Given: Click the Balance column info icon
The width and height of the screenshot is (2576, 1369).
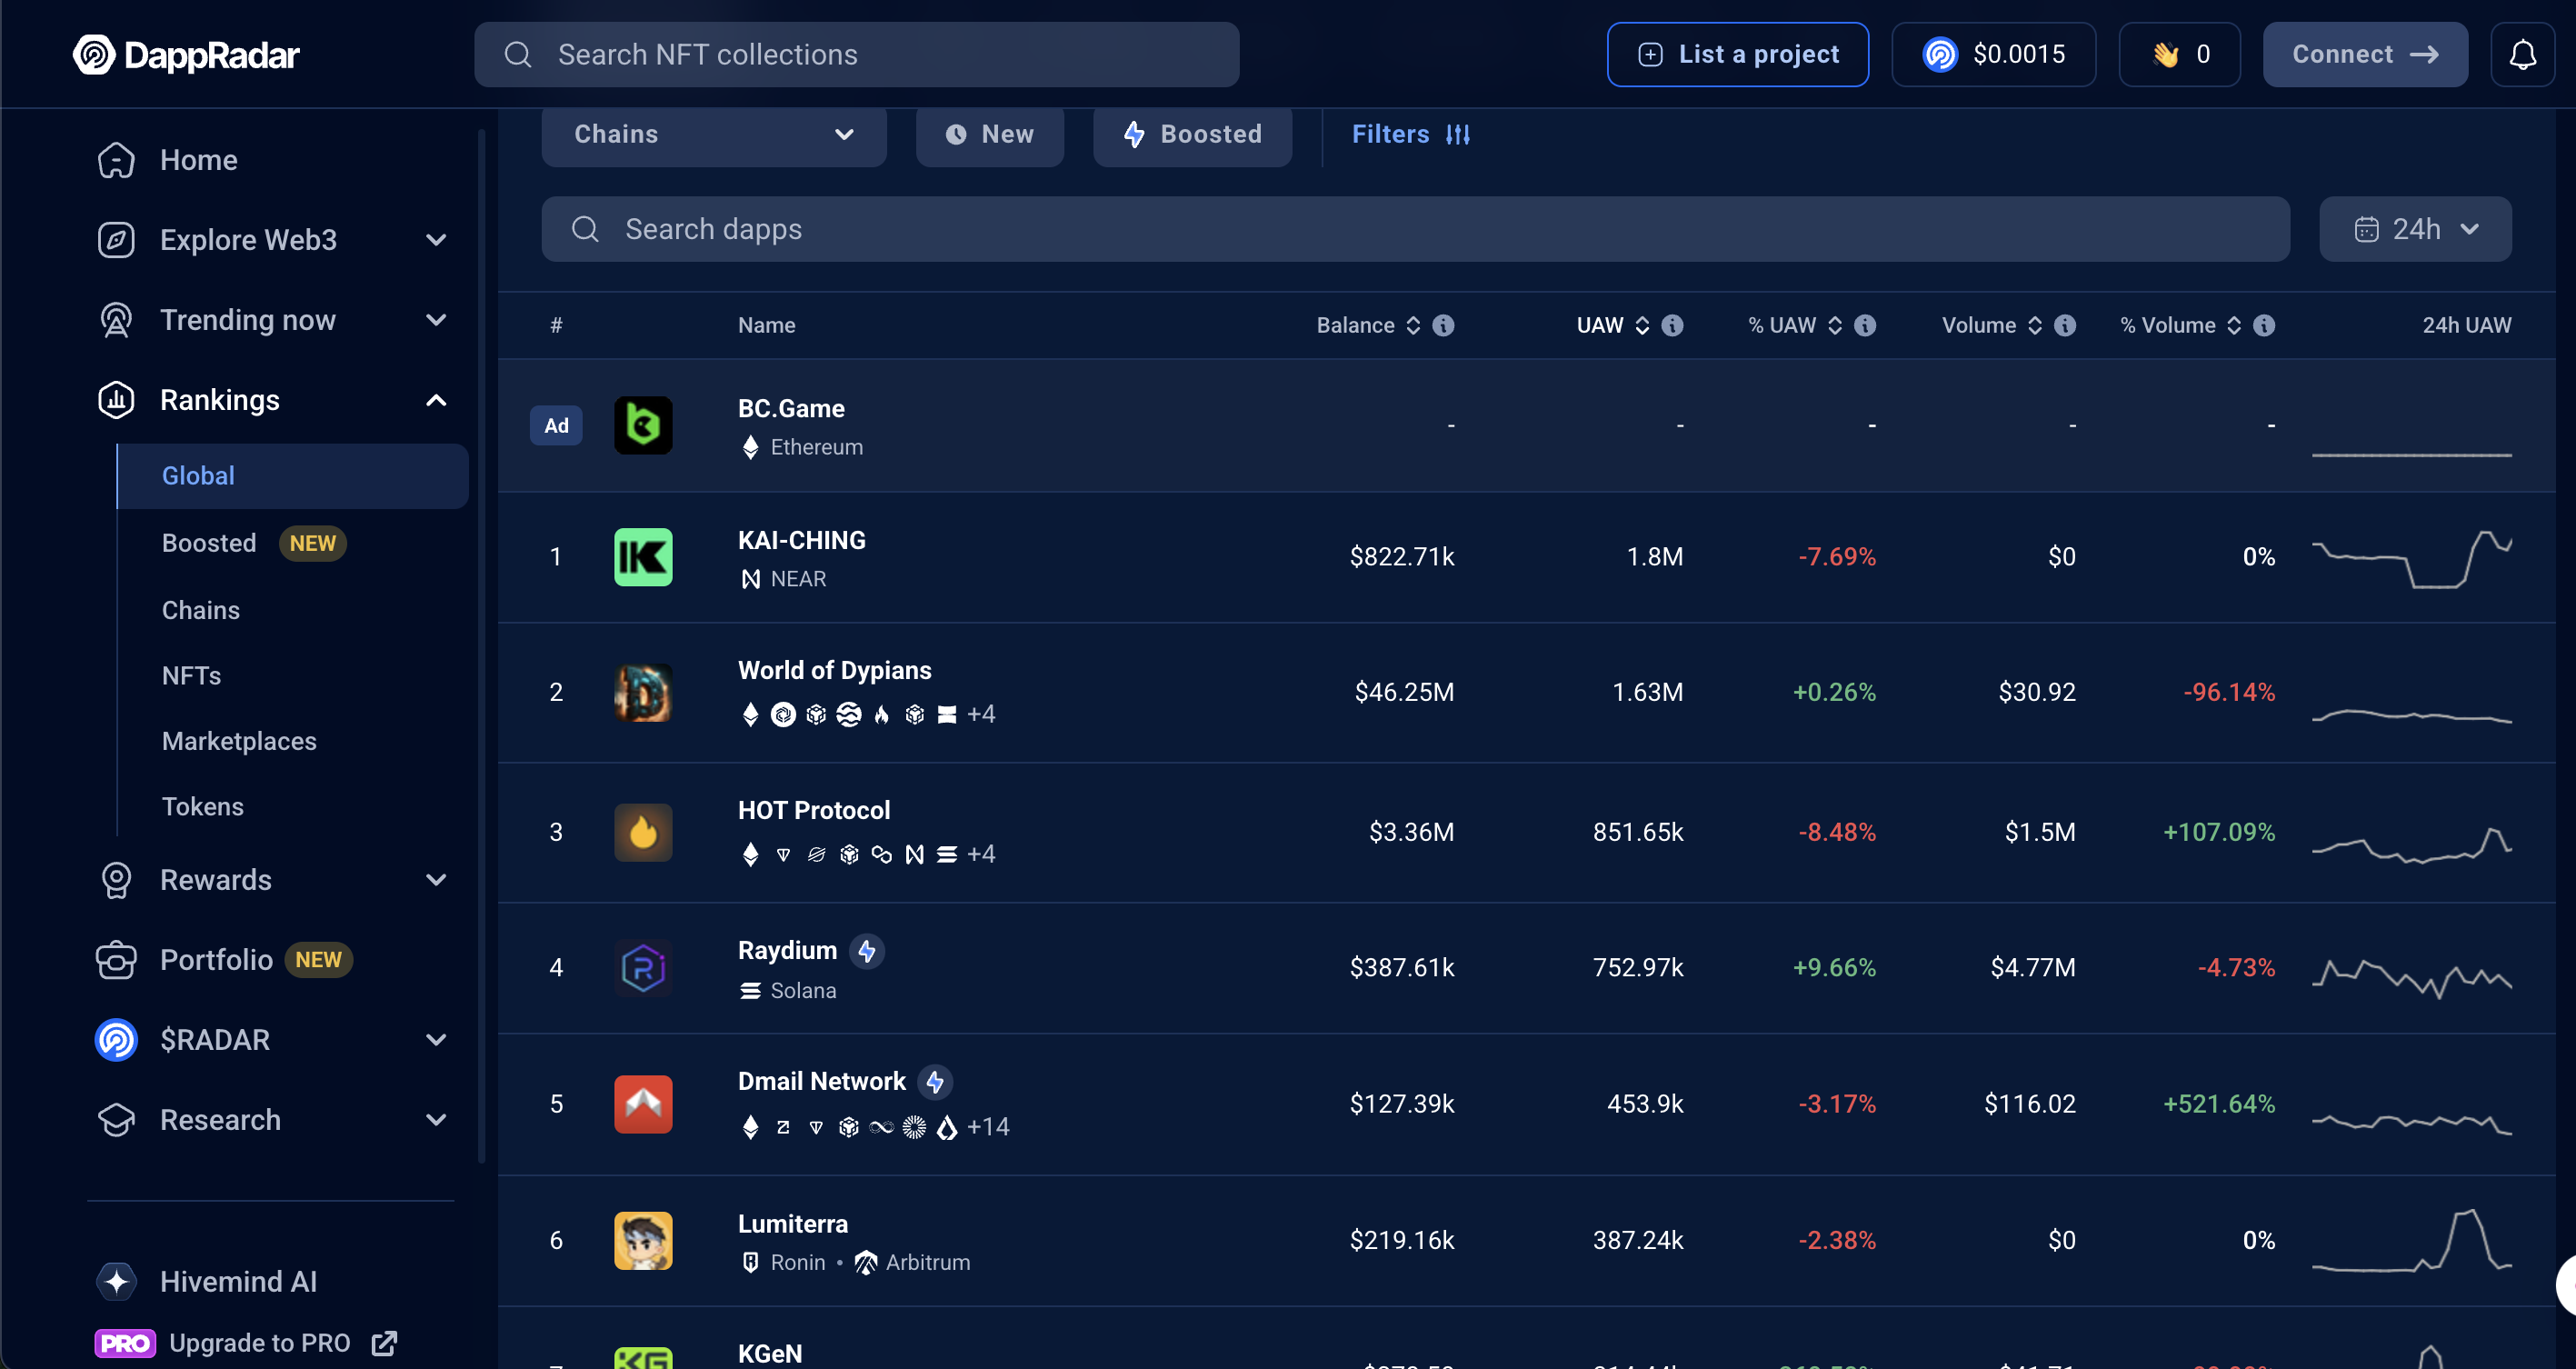Looking at the screenshot, I should coord(1443,325).
